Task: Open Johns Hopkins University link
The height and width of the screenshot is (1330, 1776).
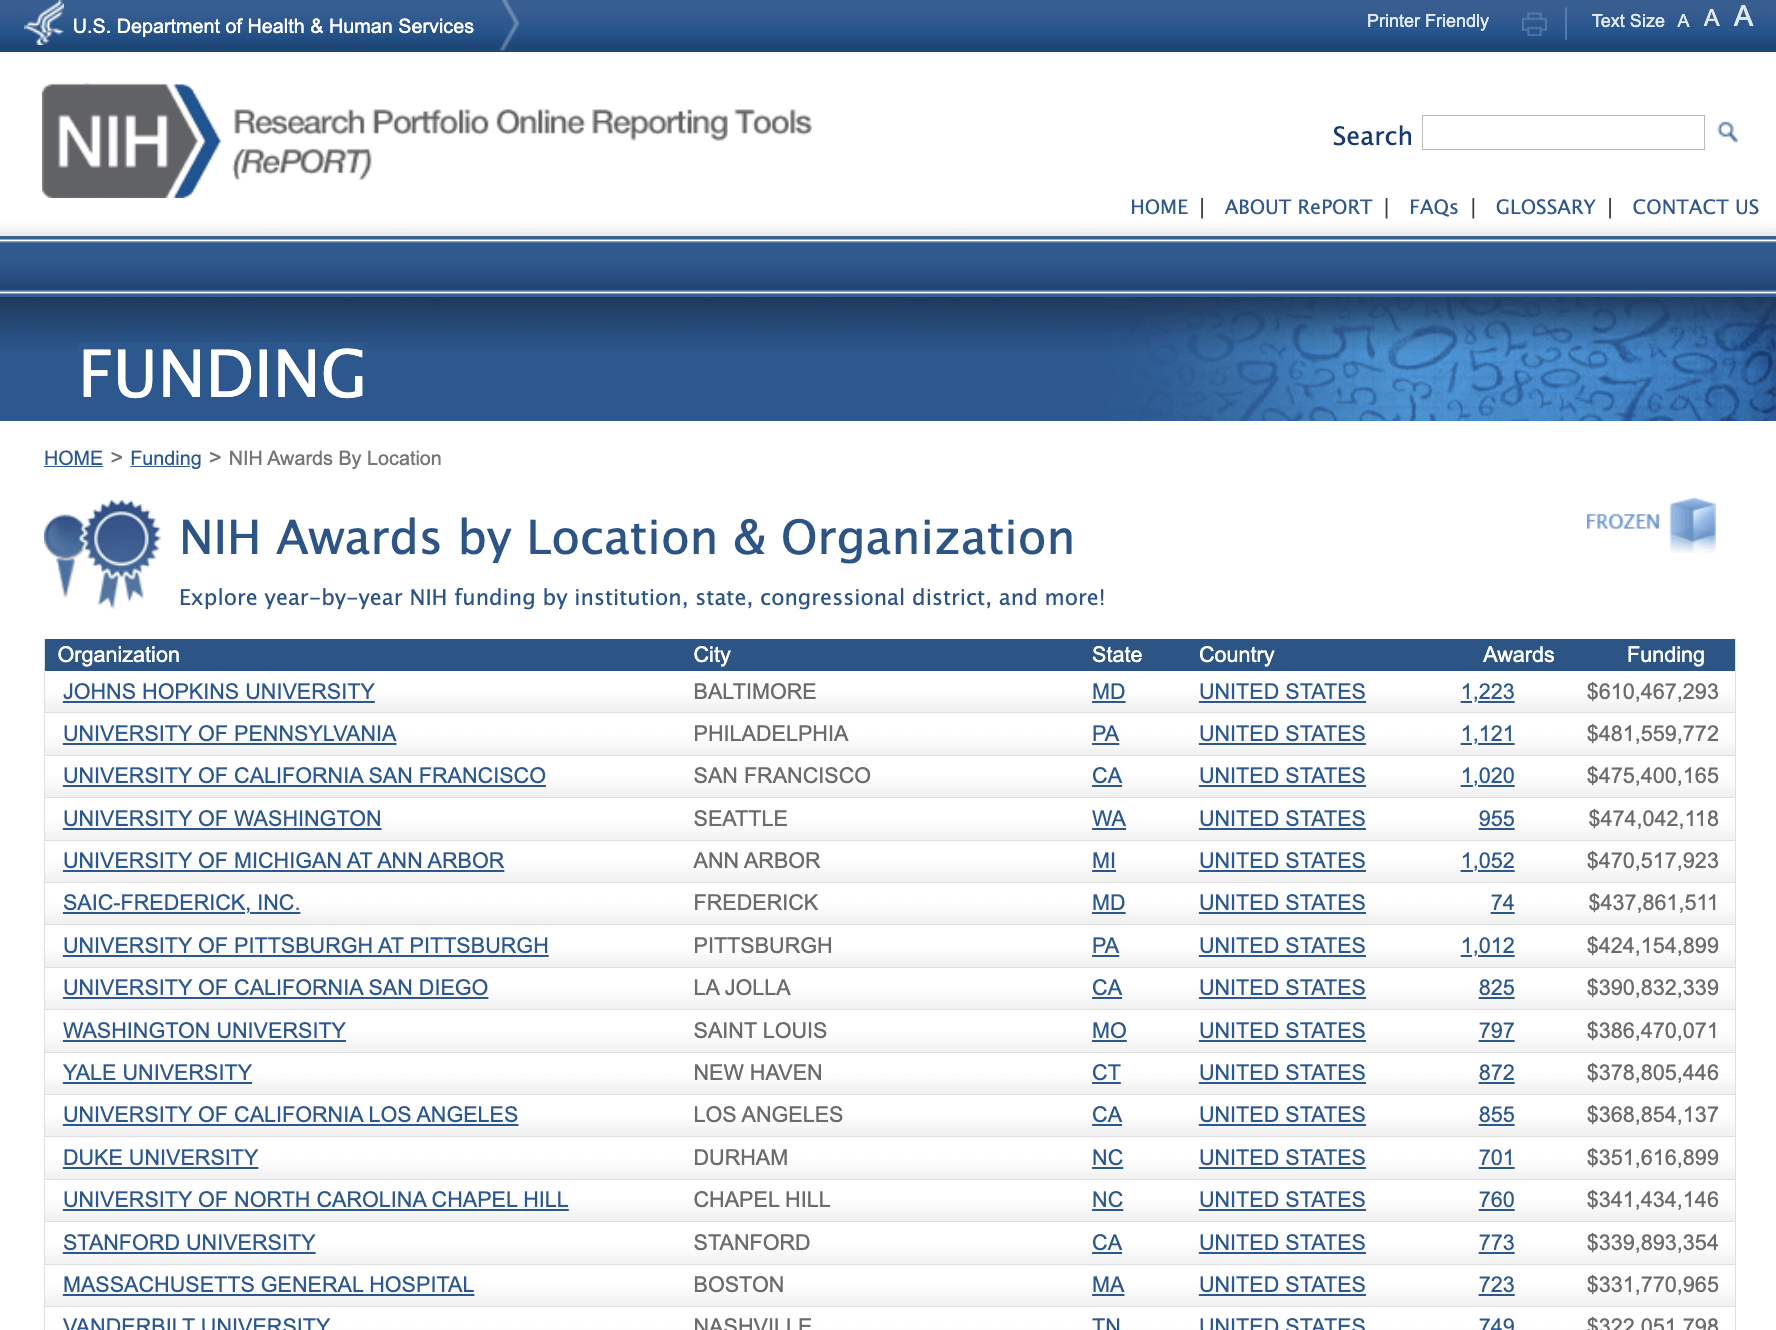Action: (218, 692)
